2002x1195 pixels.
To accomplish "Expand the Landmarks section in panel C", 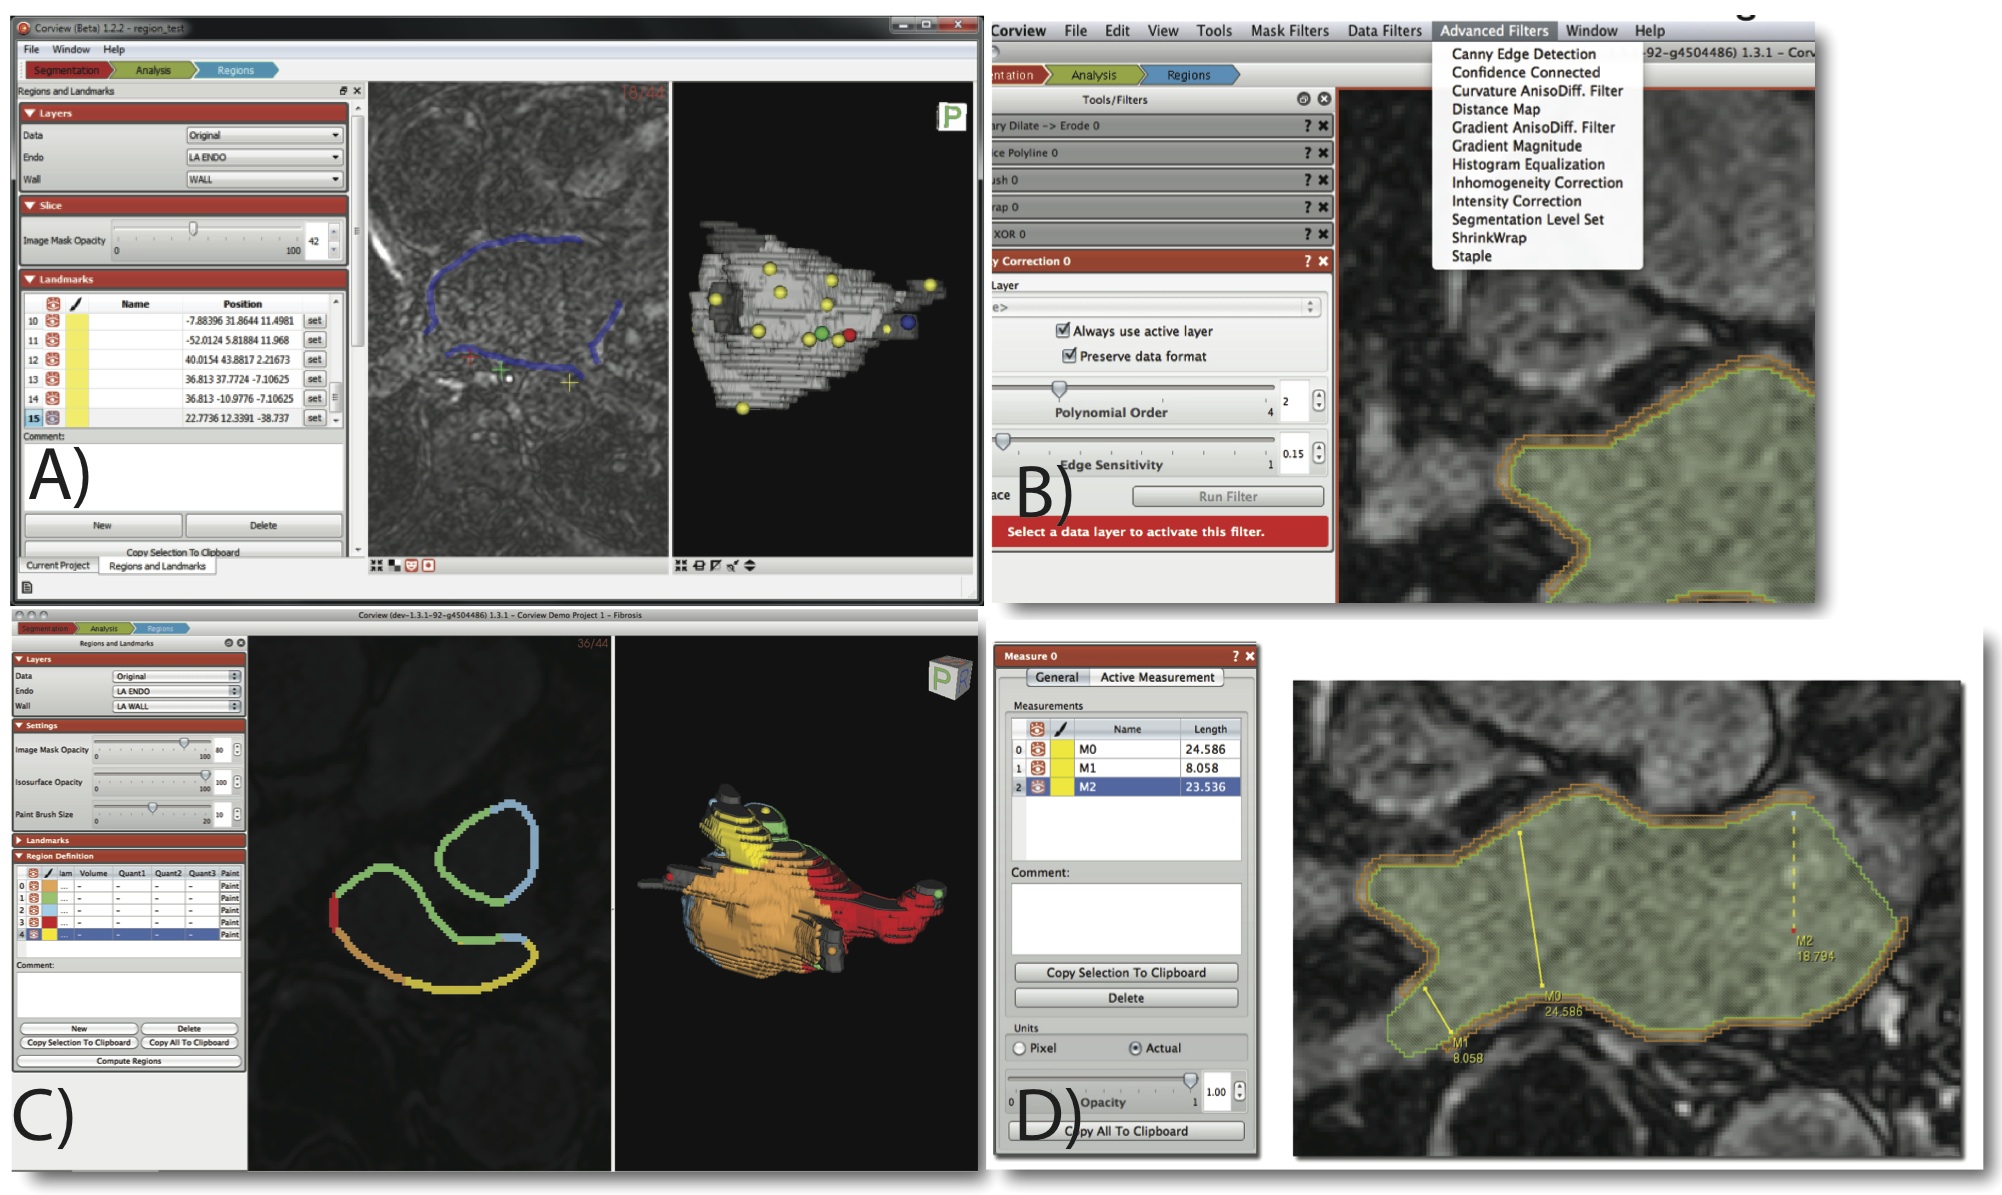I will coord(19,840).
